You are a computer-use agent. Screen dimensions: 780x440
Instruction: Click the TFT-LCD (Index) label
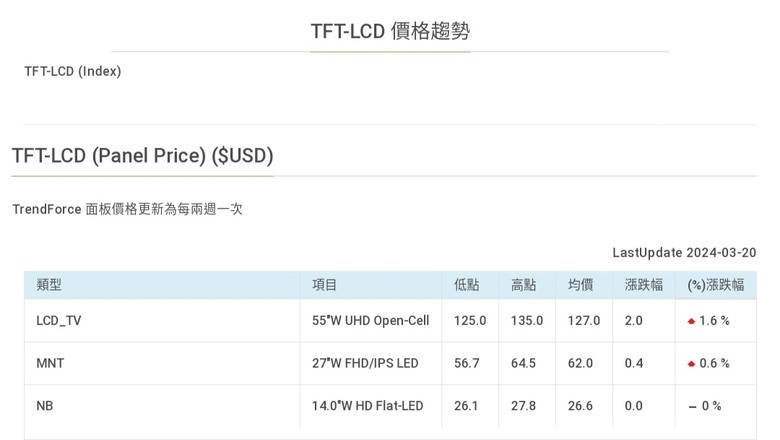coord(73,71)
